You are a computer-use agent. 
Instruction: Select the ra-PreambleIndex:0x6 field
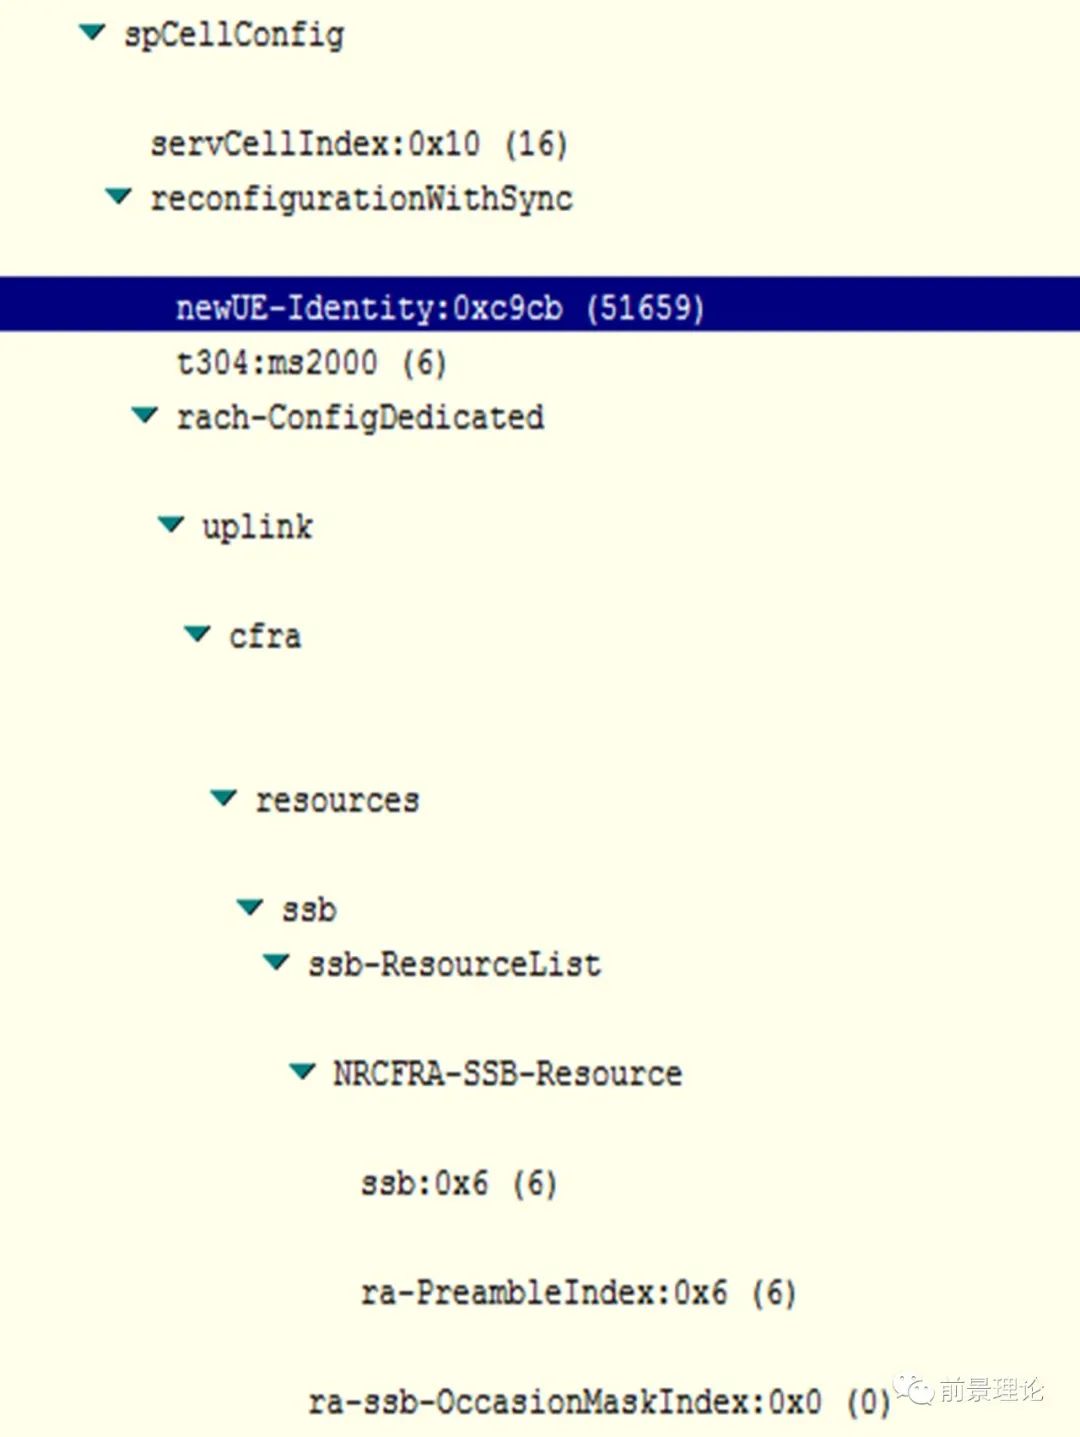pyautogui.click(x=578, y=1293)
